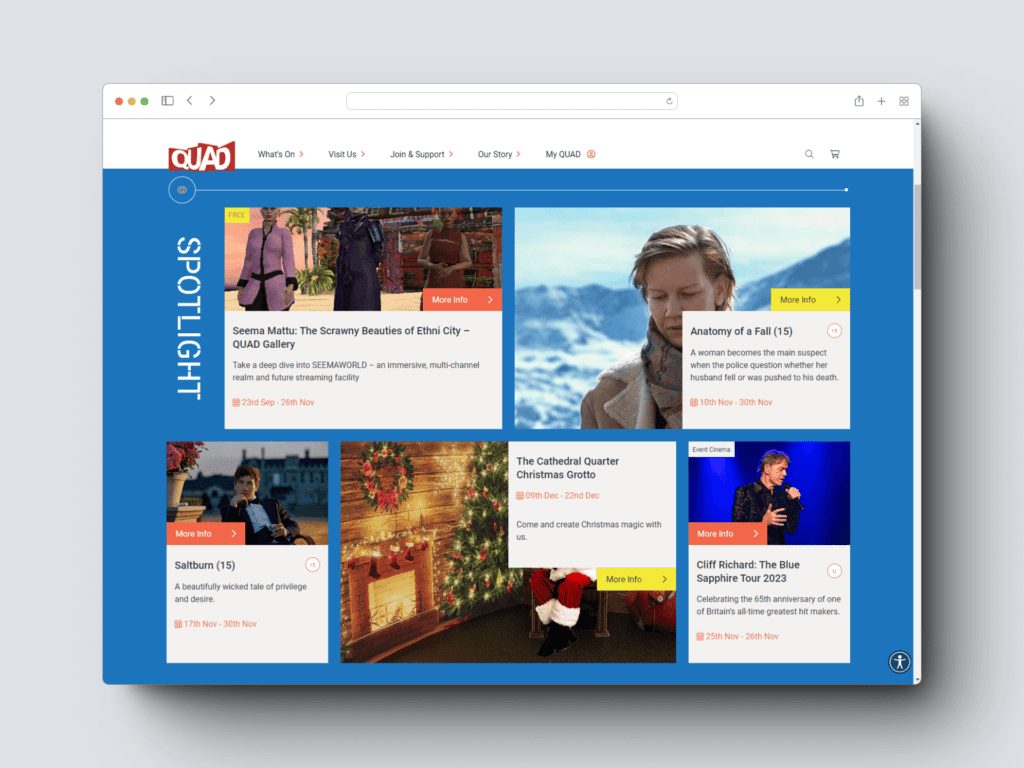
Task: Expand the What's On navigation chevron
Action: pyautogui.click(x=304, y=154)
